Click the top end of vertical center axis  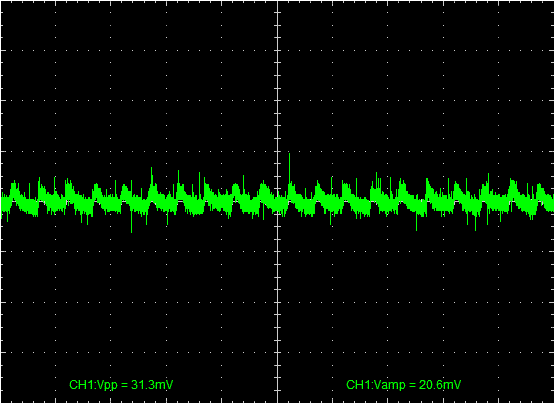pos(278,2)
